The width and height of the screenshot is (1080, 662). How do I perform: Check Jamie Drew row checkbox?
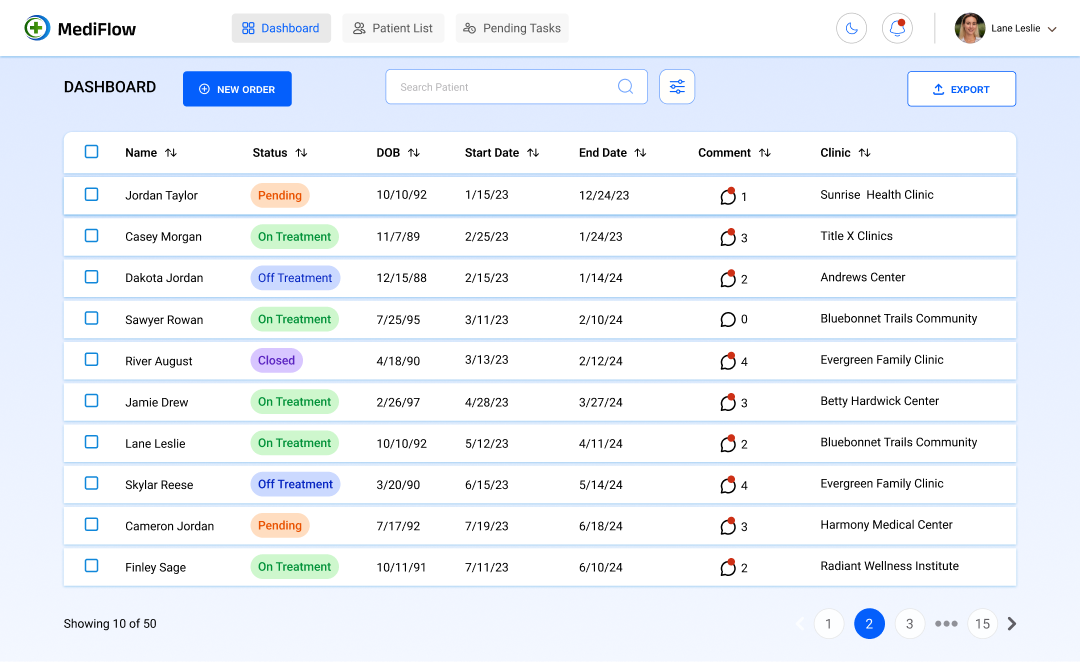[91, 401]
